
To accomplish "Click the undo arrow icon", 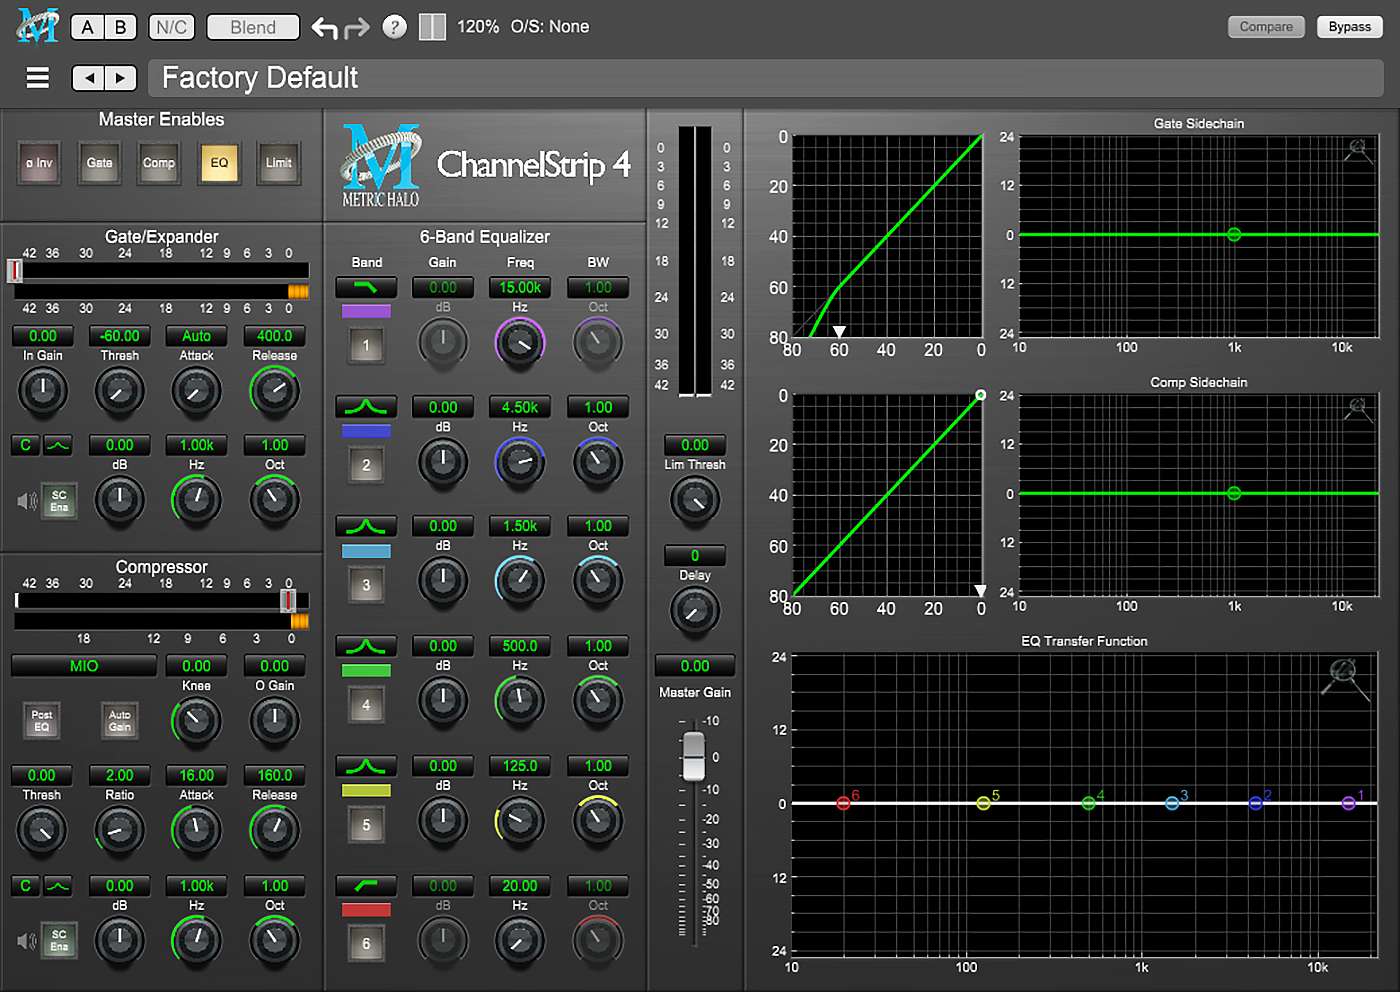I will [x=324, y=28].
